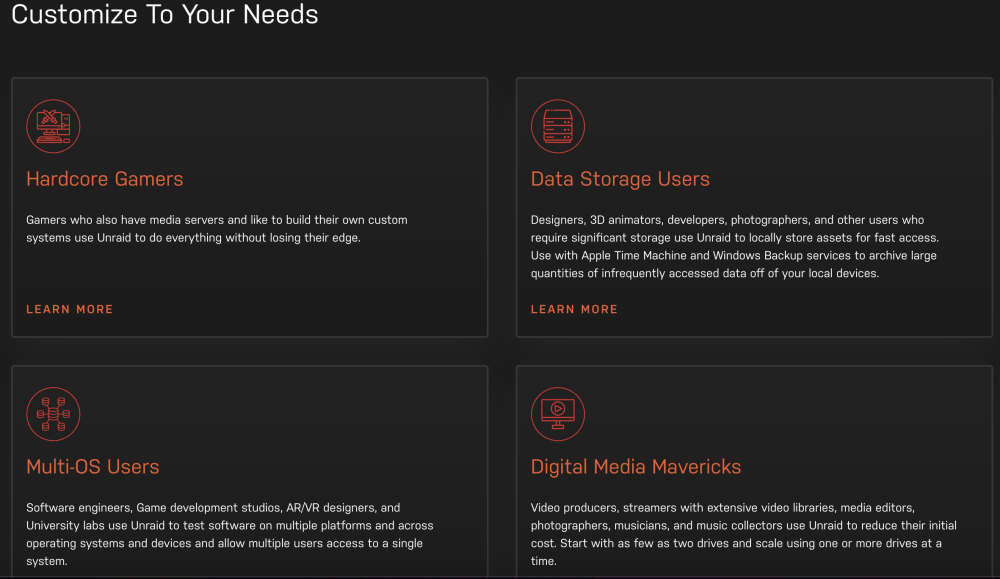Click the Data Storage Users description paragraph
Image resolution: width=1000 pixels, height=579 pixels.
point(735,247)
